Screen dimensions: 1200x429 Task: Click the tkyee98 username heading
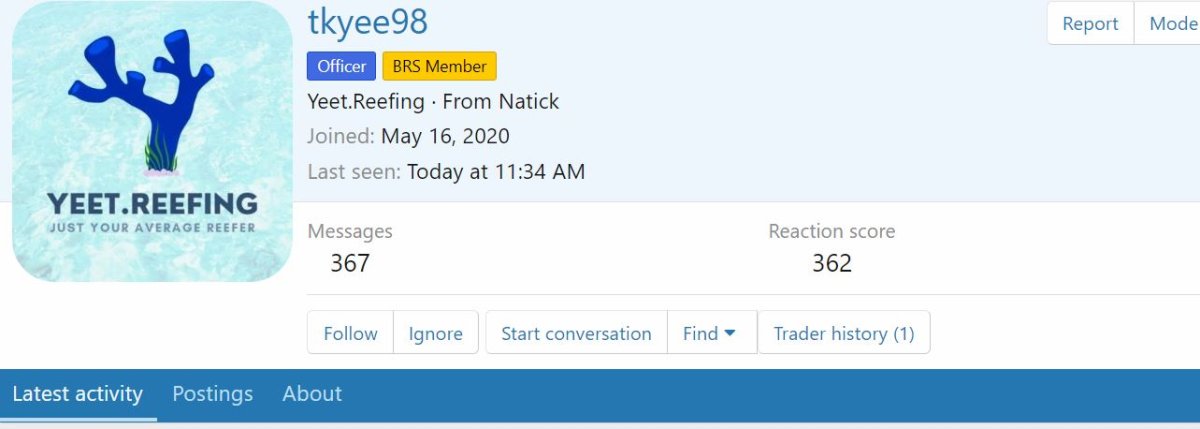(368, 22)
